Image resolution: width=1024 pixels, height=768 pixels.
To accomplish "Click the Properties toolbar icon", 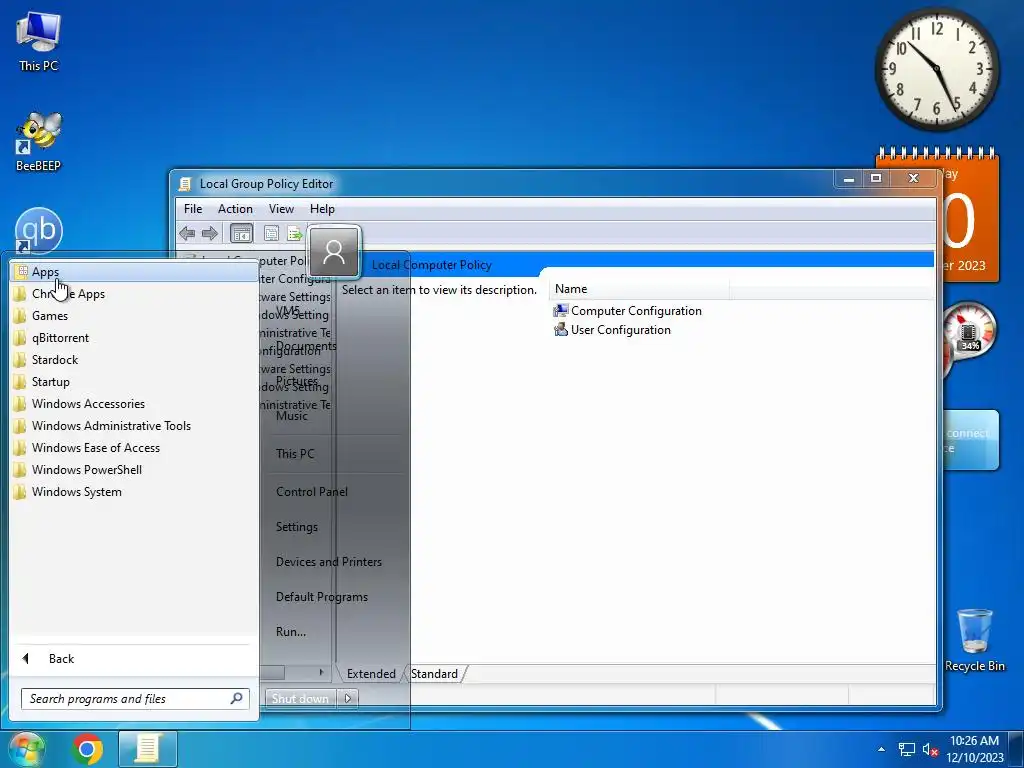I will point(271,233).
